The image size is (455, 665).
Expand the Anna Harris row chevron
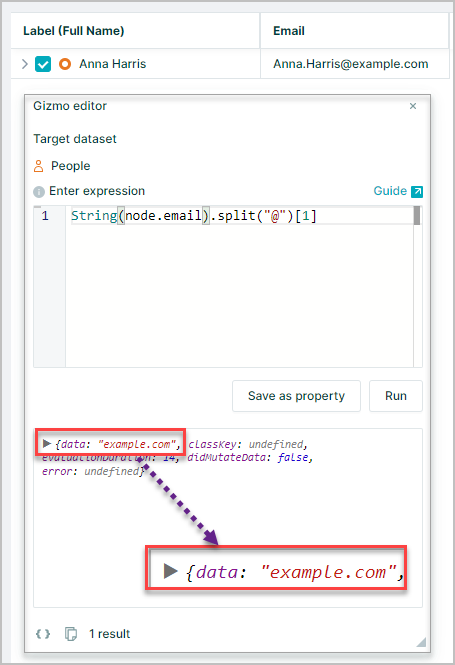click(25, 64)
